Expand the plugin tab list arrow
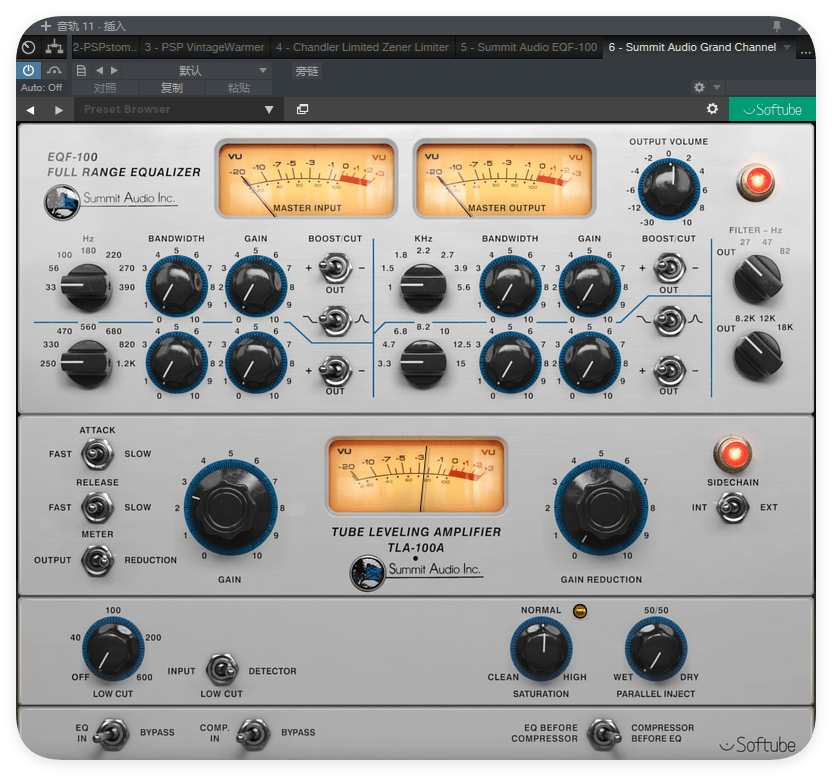 point(787,47)
